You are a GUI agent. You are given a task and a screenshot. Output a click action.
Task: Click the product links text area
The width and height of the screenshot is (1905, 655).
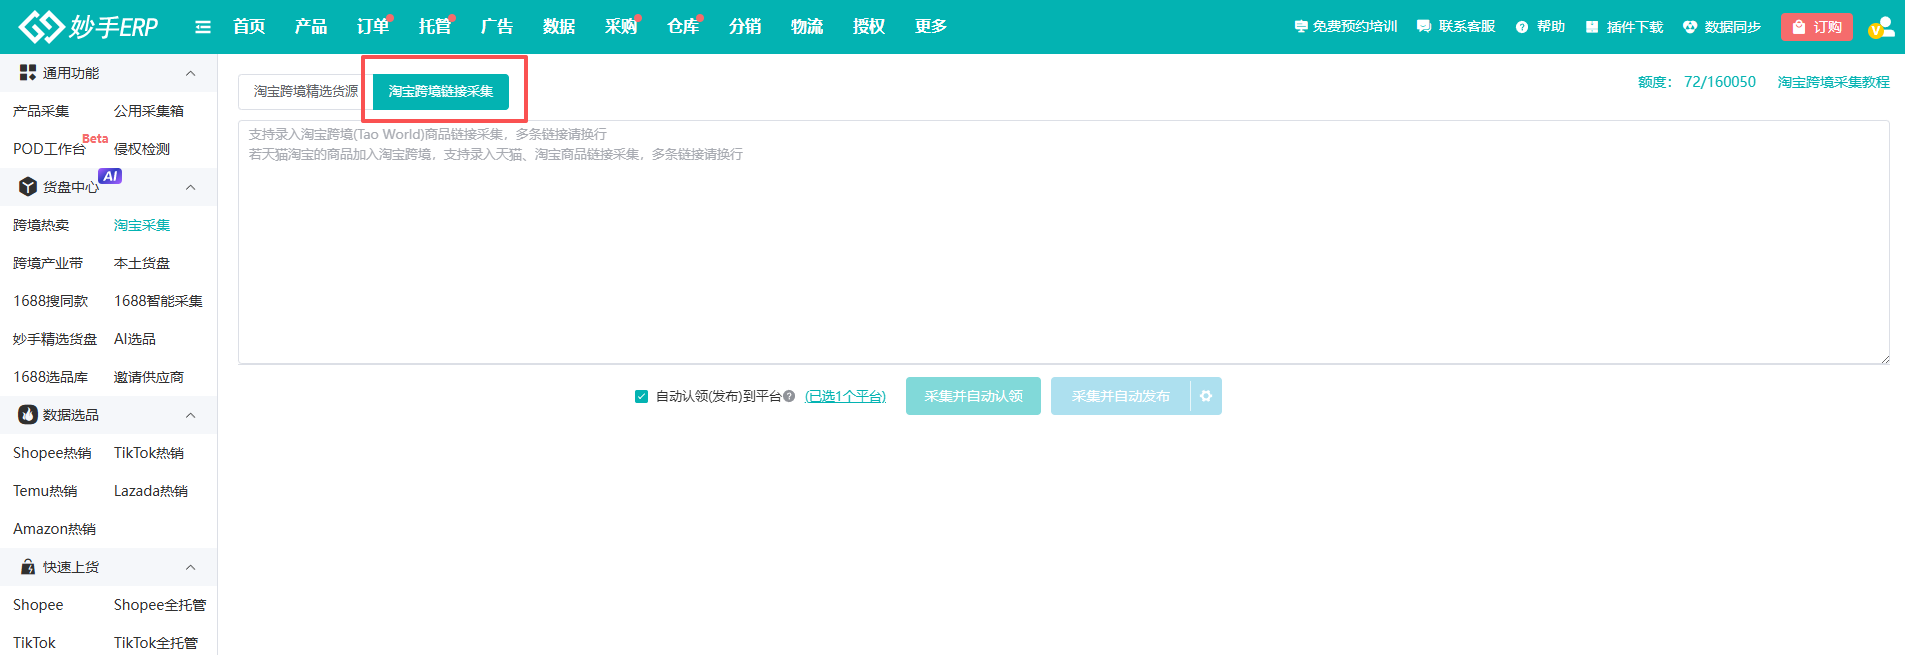point(1064,242)
